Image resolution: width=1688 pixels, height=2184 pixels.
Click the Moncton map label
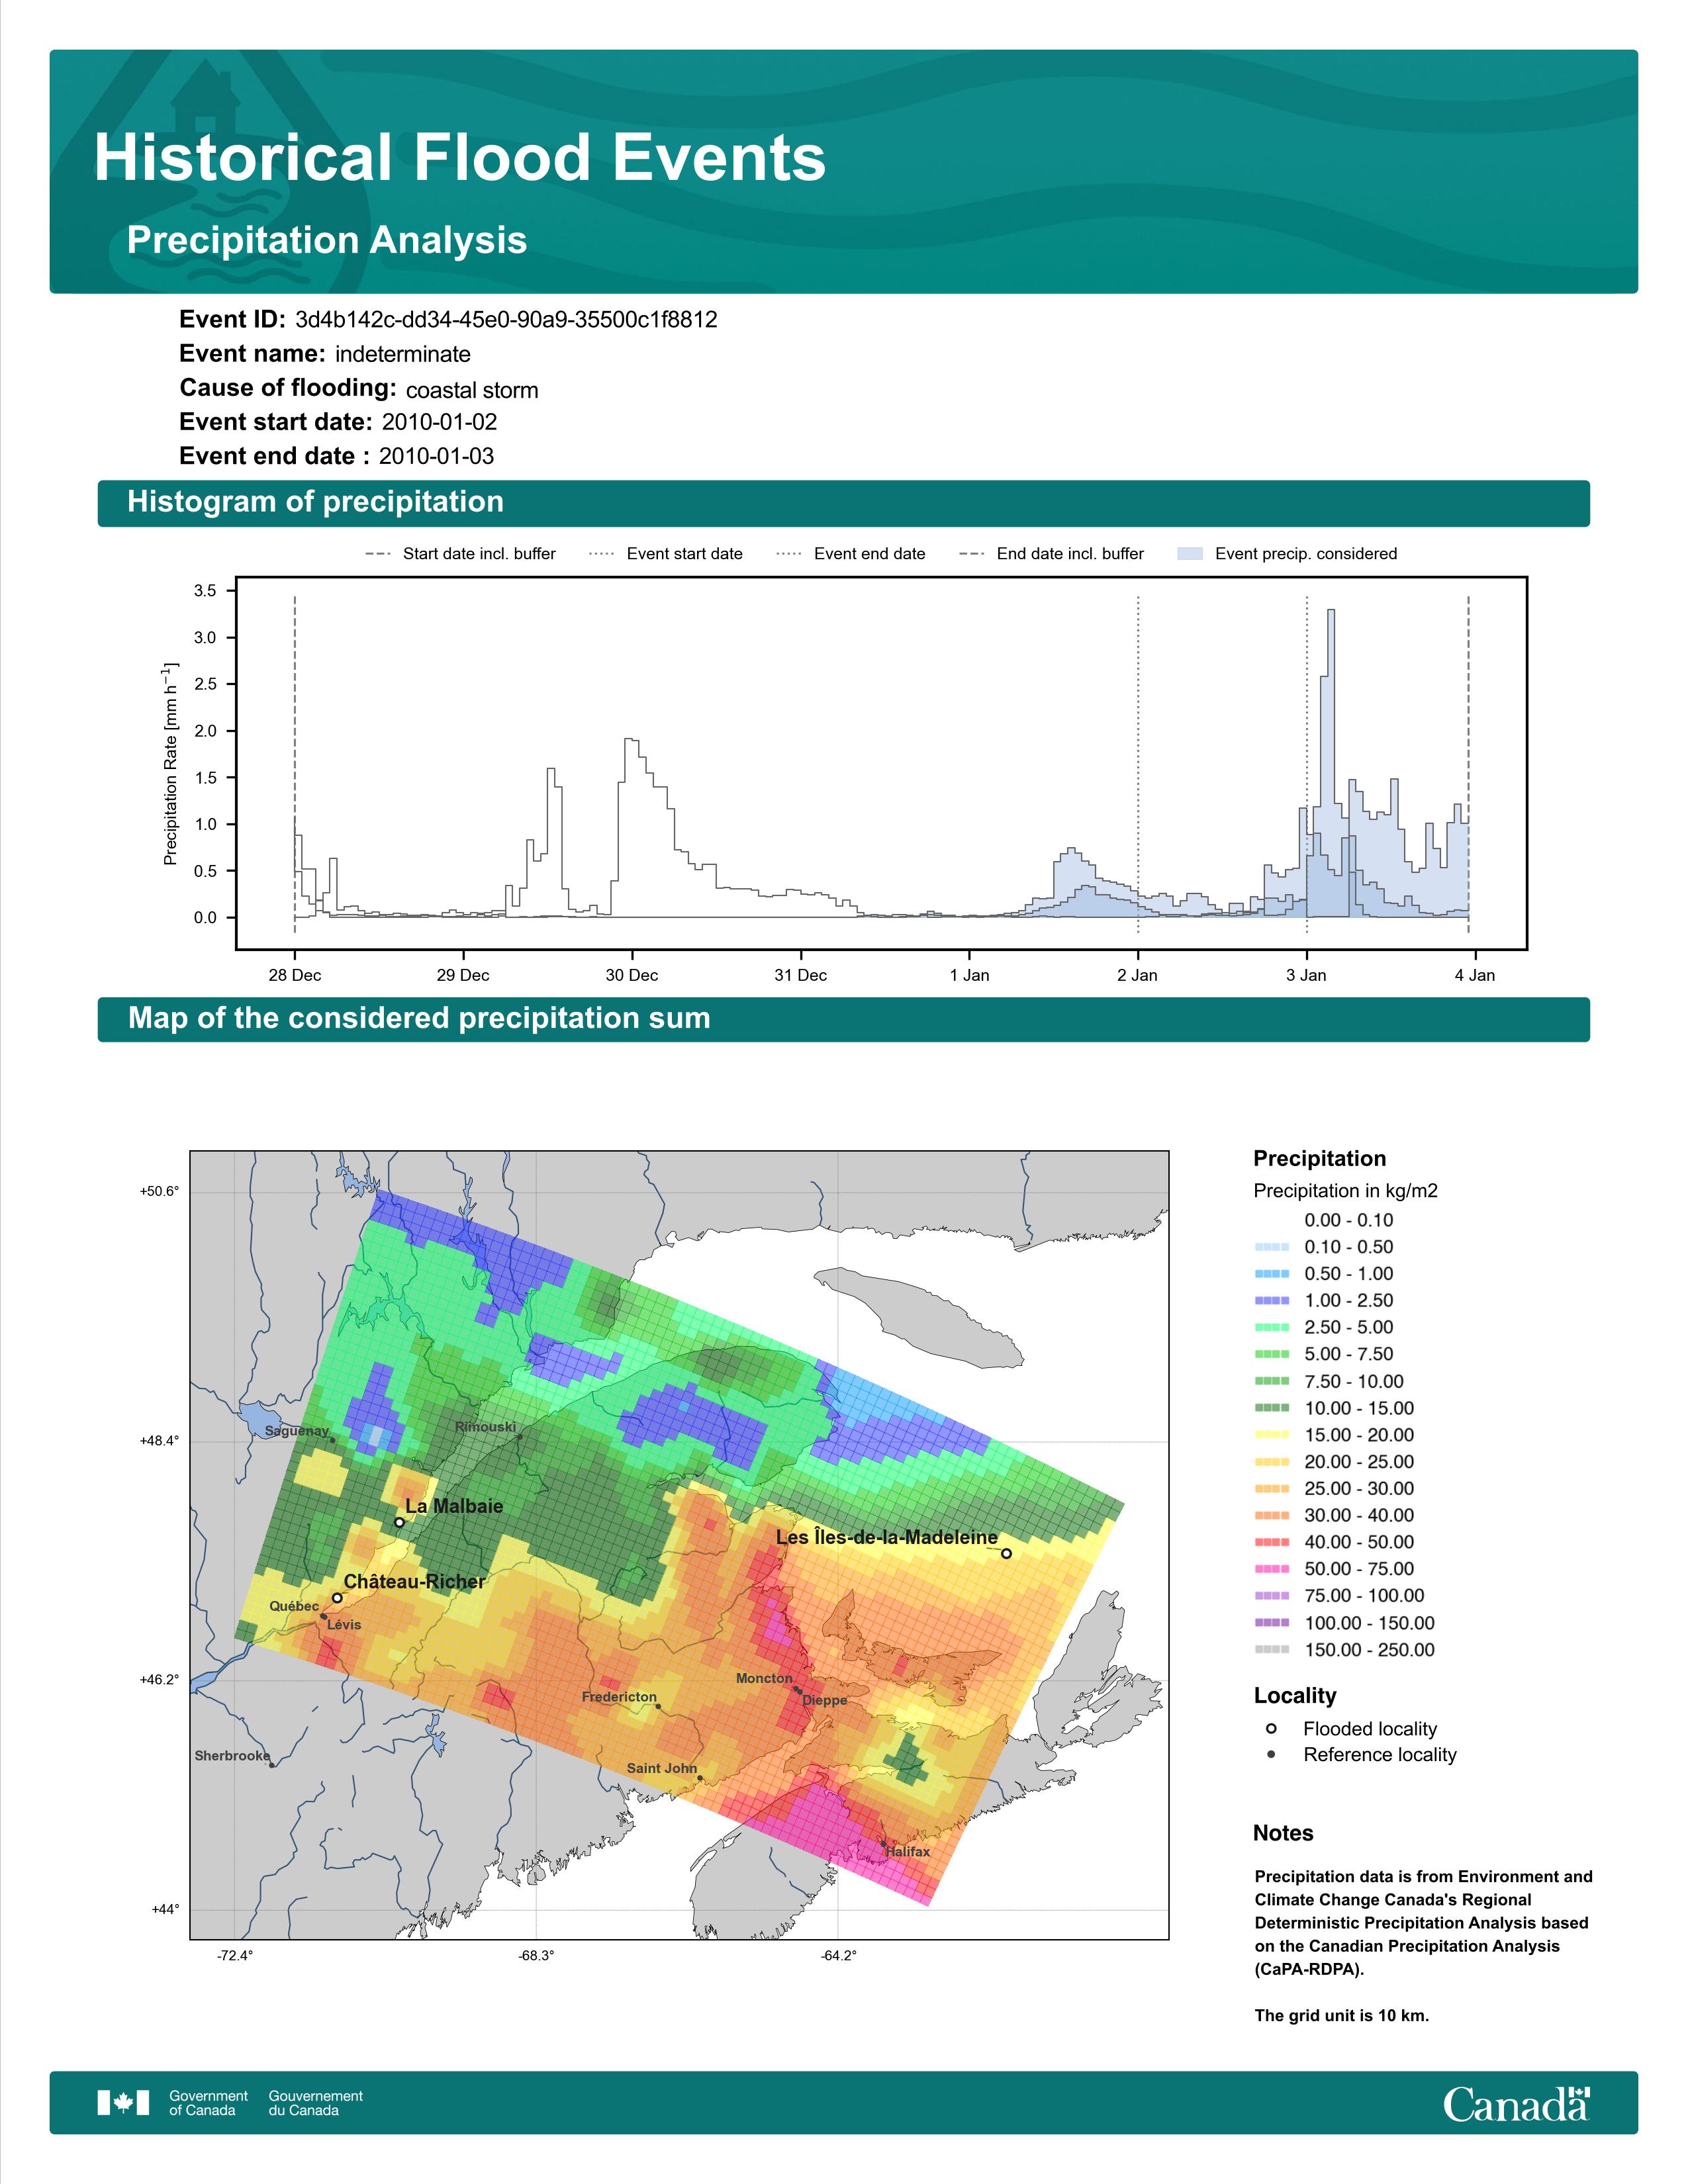coord(764,1678)
